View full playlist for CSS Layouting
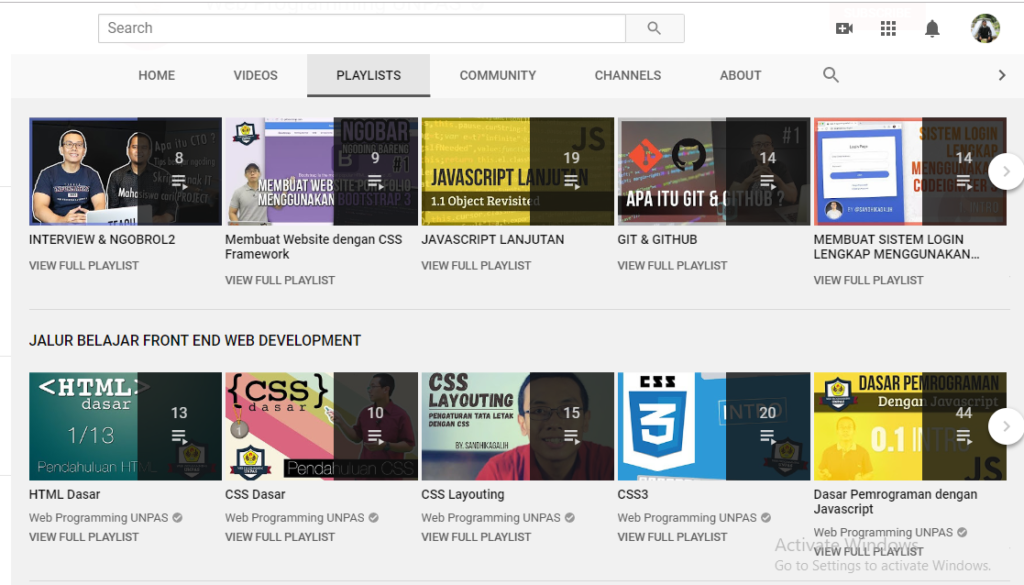Viewport: 1024px width, 585px height. coord(476,537)
